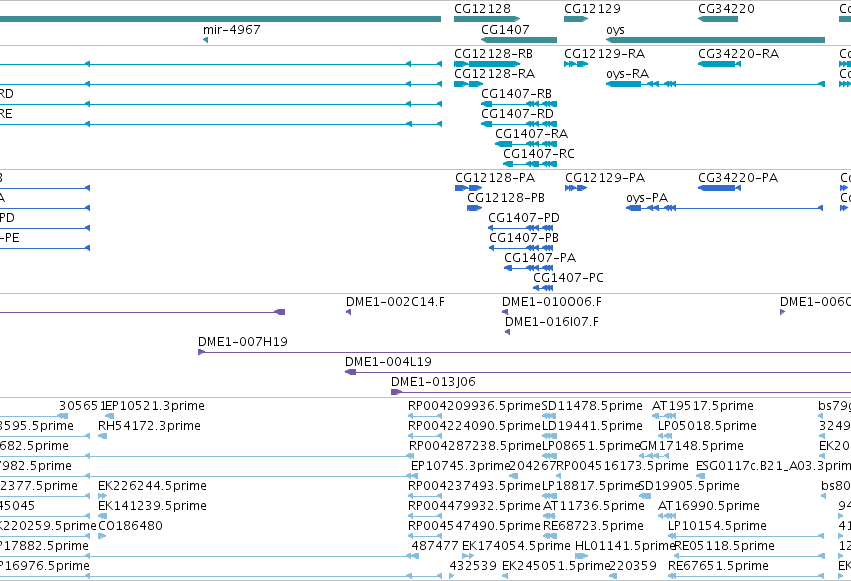
Task: Click the GM17148.5prime EST label
Action: coord(691,446)
